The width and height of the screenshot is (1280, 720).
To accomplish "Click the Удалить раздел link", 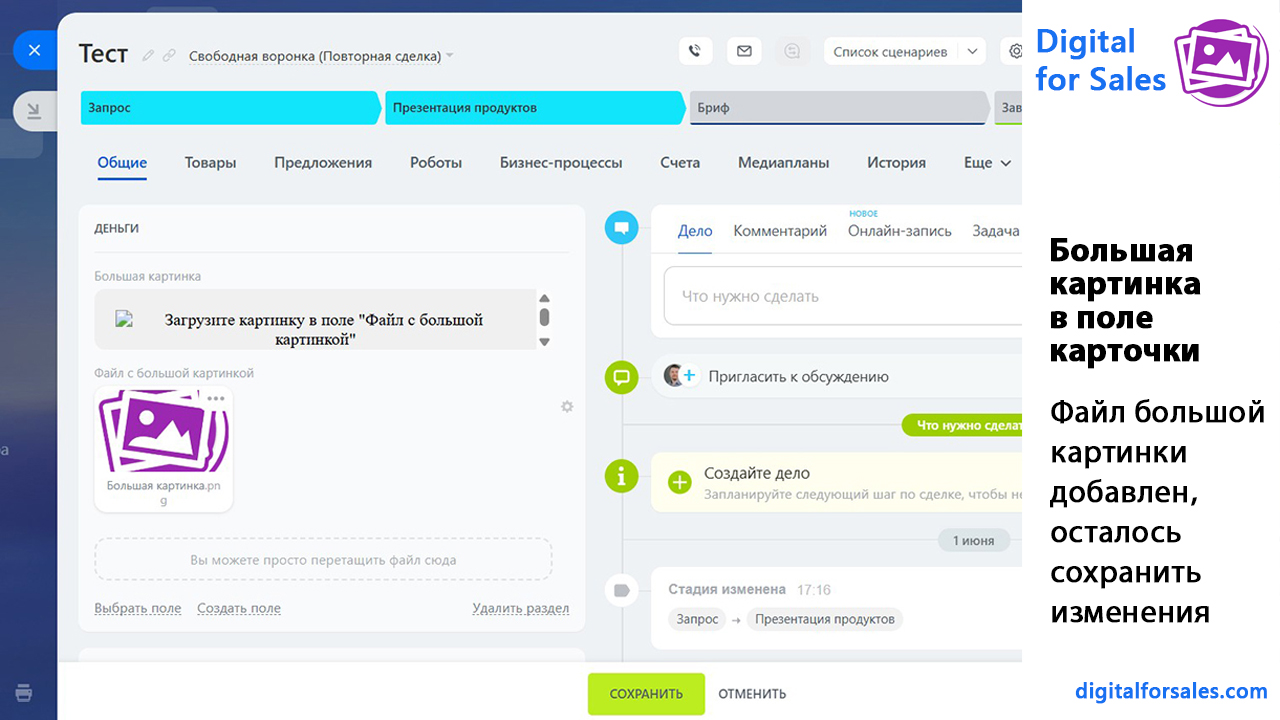I will click(520, 608).
